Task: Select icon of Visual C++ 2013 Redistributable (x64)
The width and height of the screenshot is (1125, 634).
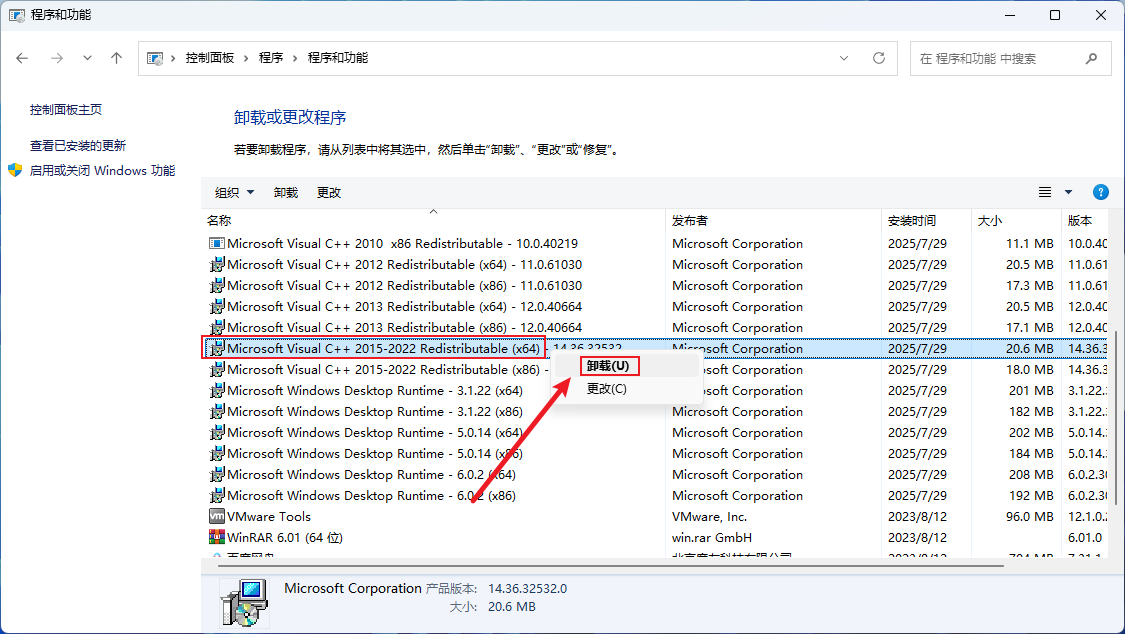Action: coord(217,306)
